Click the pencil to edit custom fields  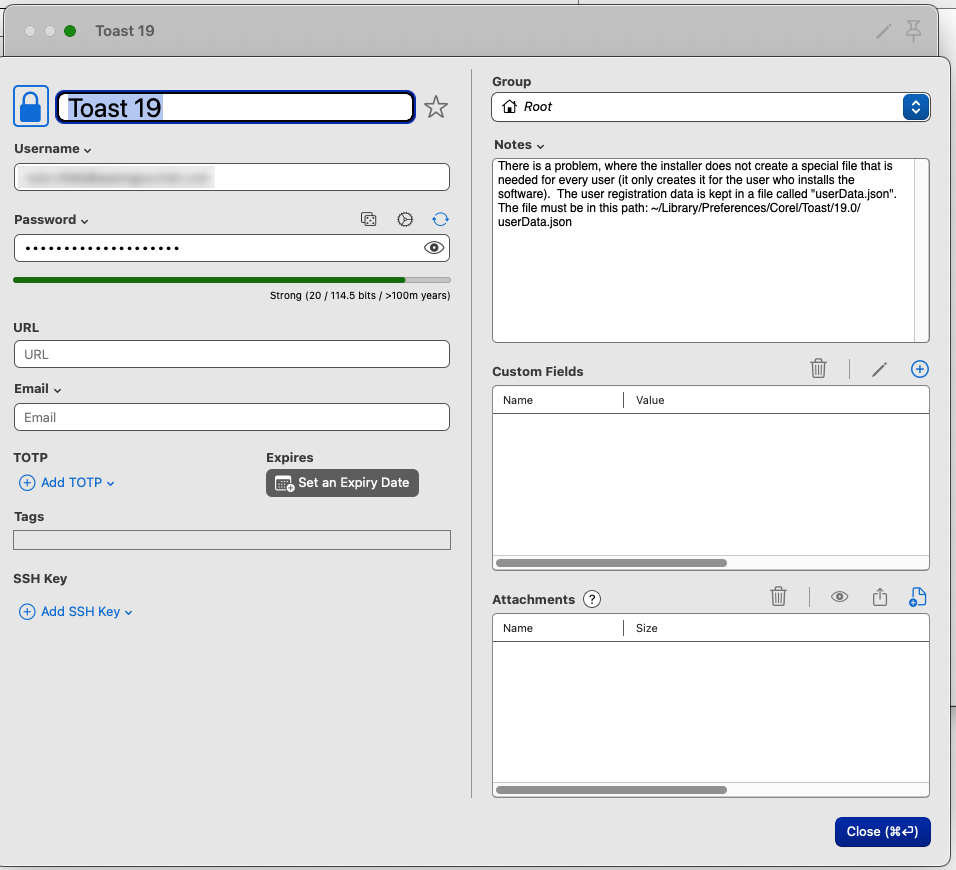pyautogui.click(x=879, y=369)
